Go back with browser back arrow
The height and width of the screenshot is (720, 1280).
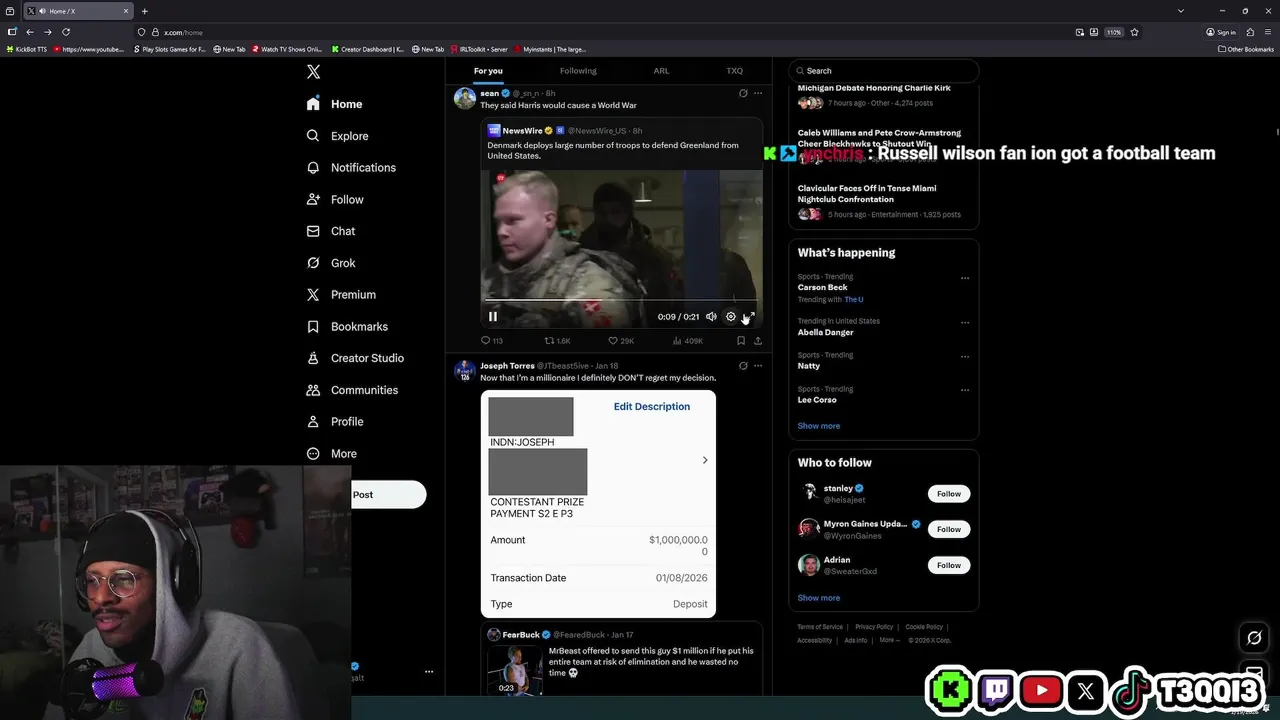(29, 32)
